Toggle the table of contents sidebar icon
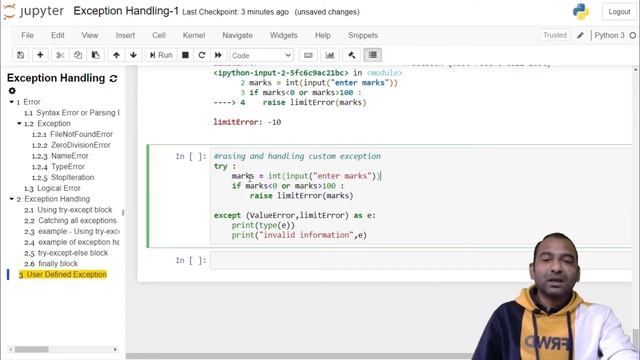640x360 pixels. (x=373, y=55)
